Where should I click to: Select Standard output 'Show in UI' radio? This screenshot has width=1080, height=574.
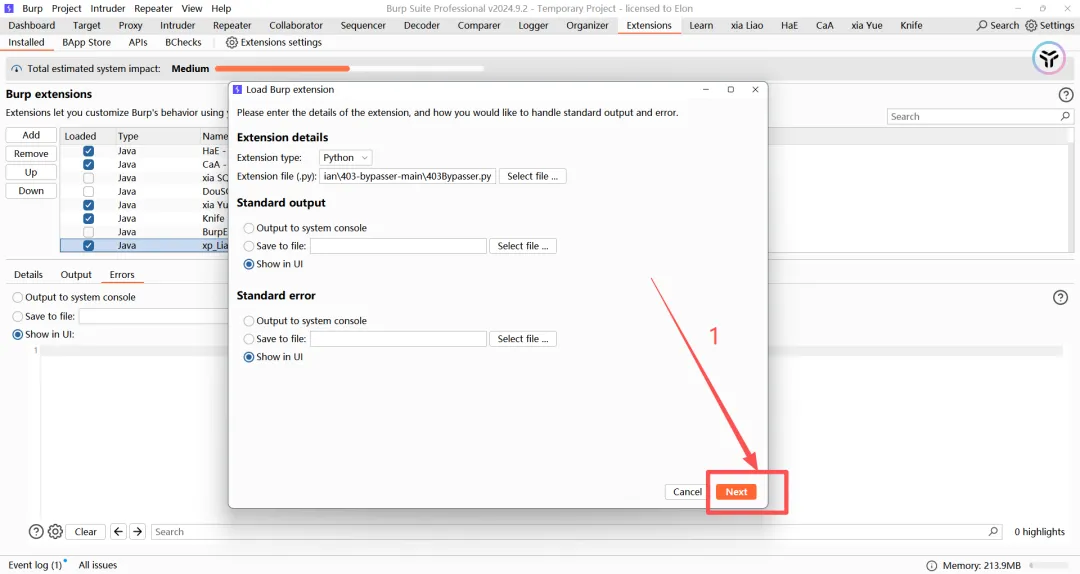[249, 264]
